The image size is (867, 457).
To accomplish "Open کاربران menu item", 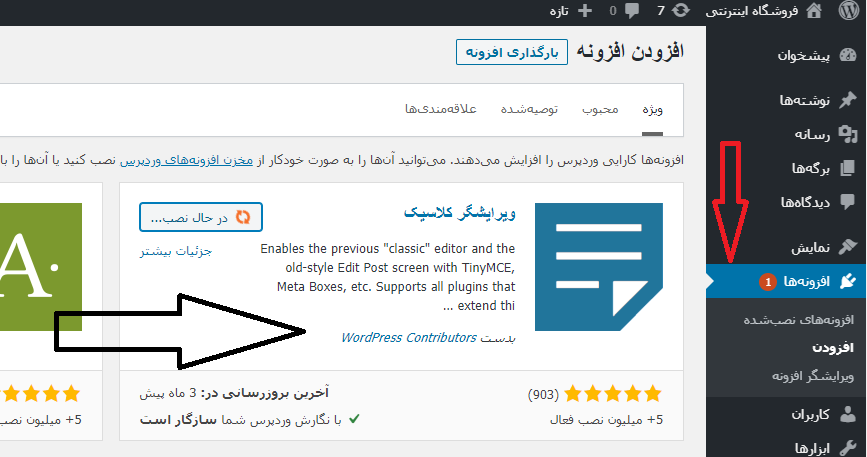I will click(x=810, y=414).
